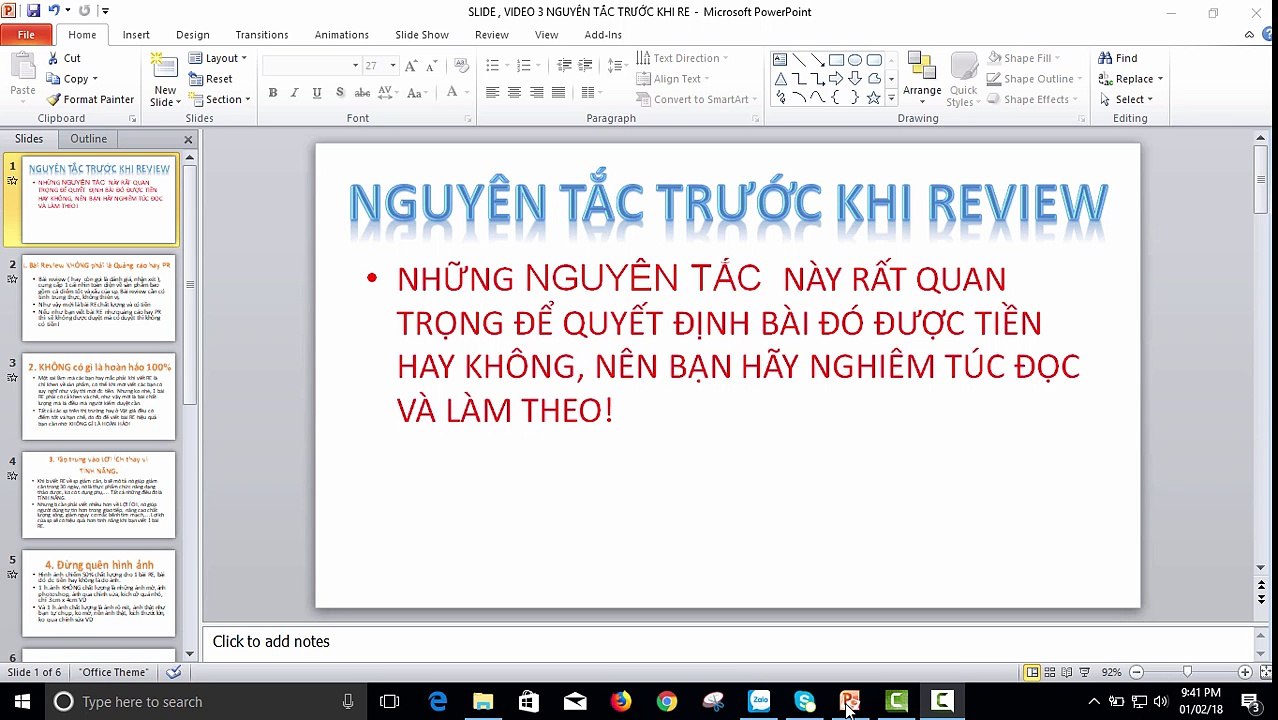
Task: Open Google Chrome from the taskbar
Action: click(x=666, y=702)
